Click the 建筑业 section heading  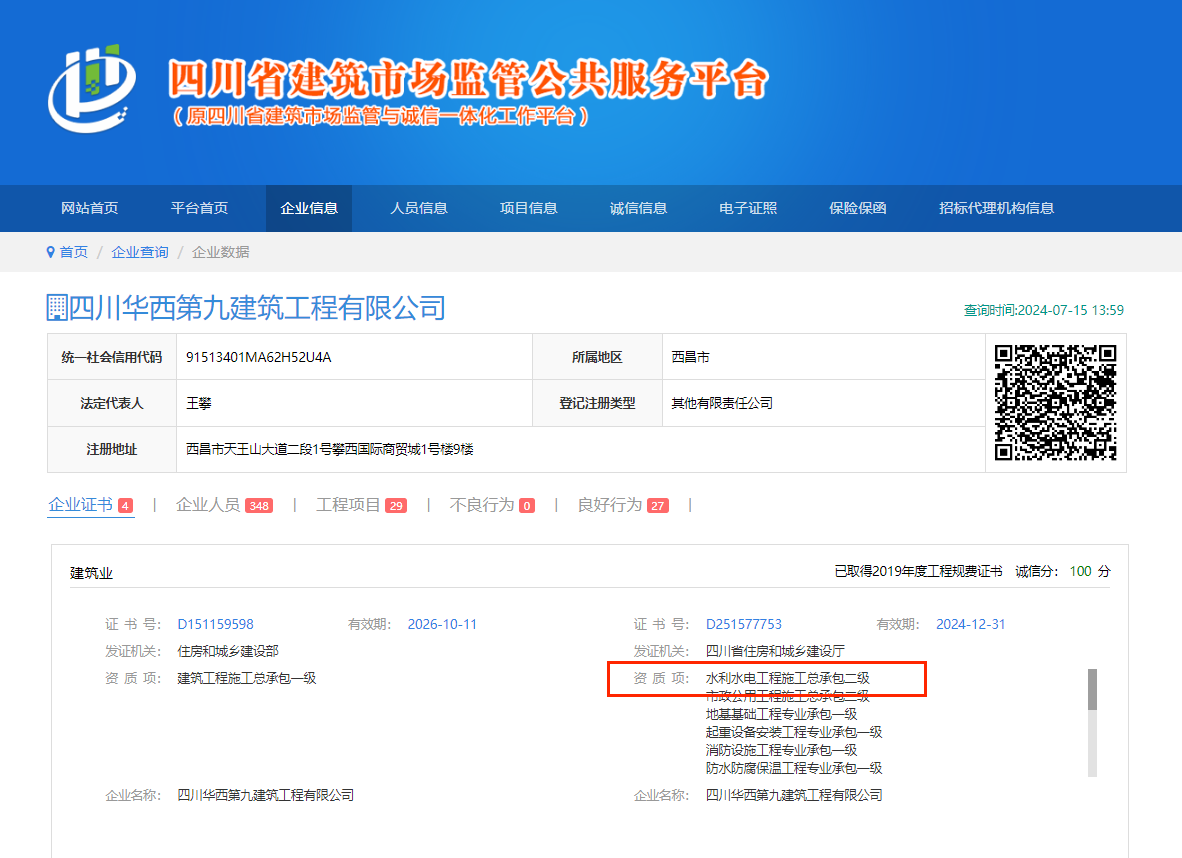tap(91, 573)
